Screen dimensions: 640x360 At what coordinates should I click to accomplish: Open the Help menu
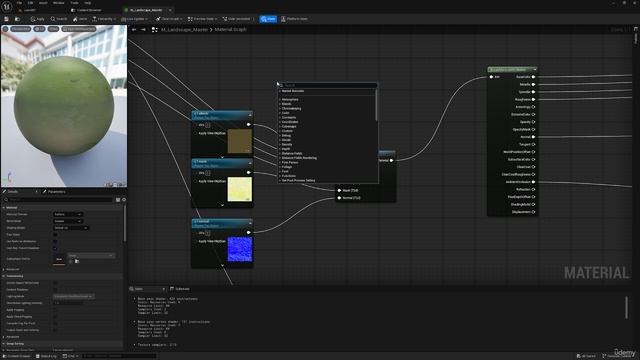click(x=87, y=3)
